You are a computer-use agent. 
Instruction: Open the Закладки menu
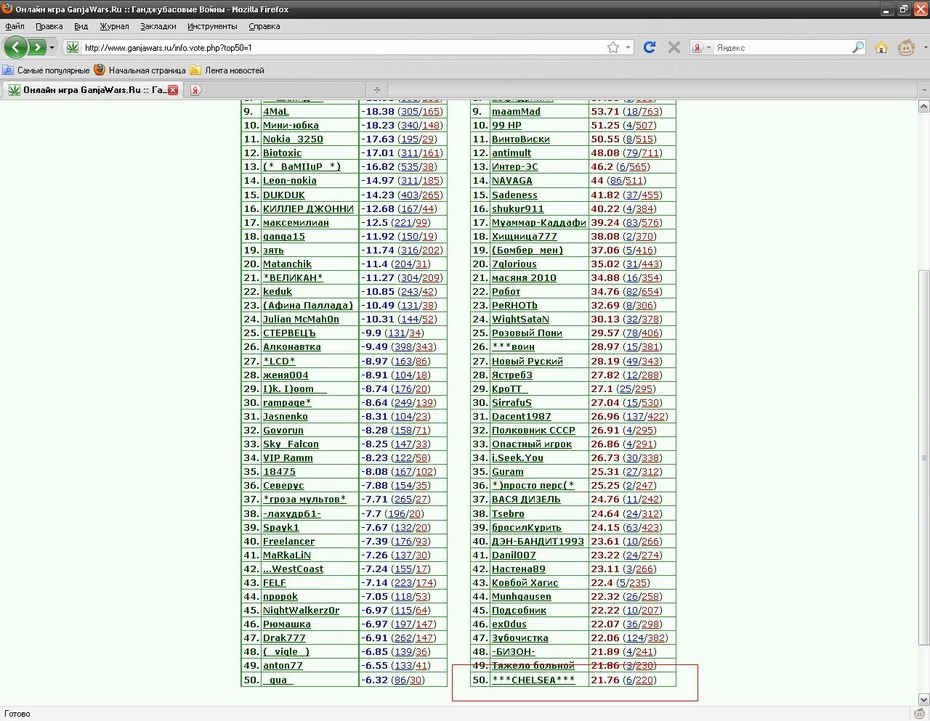[x=158, y=26]
